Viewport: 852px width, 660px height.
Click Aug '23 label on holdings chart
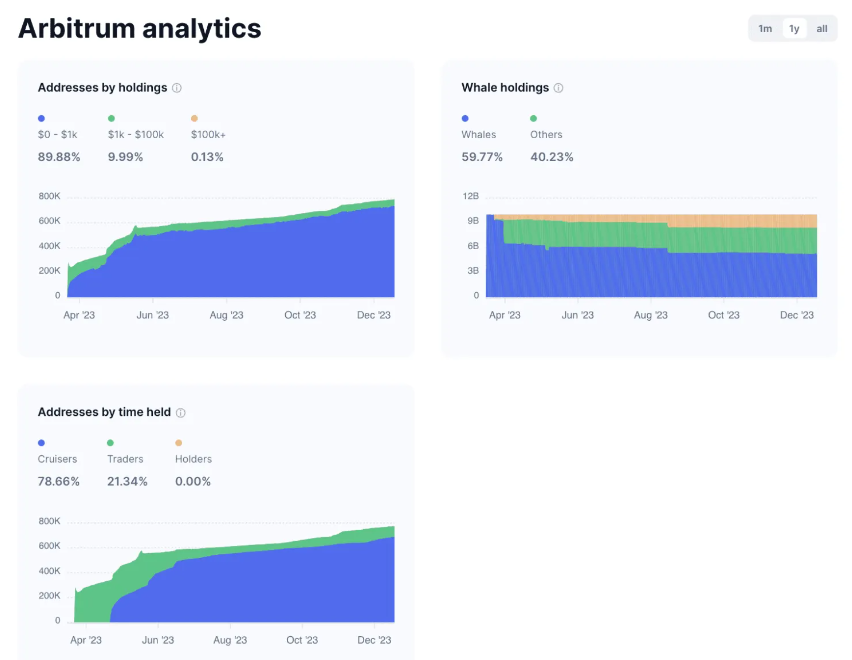pyautogui.click(x=226, y=315)
